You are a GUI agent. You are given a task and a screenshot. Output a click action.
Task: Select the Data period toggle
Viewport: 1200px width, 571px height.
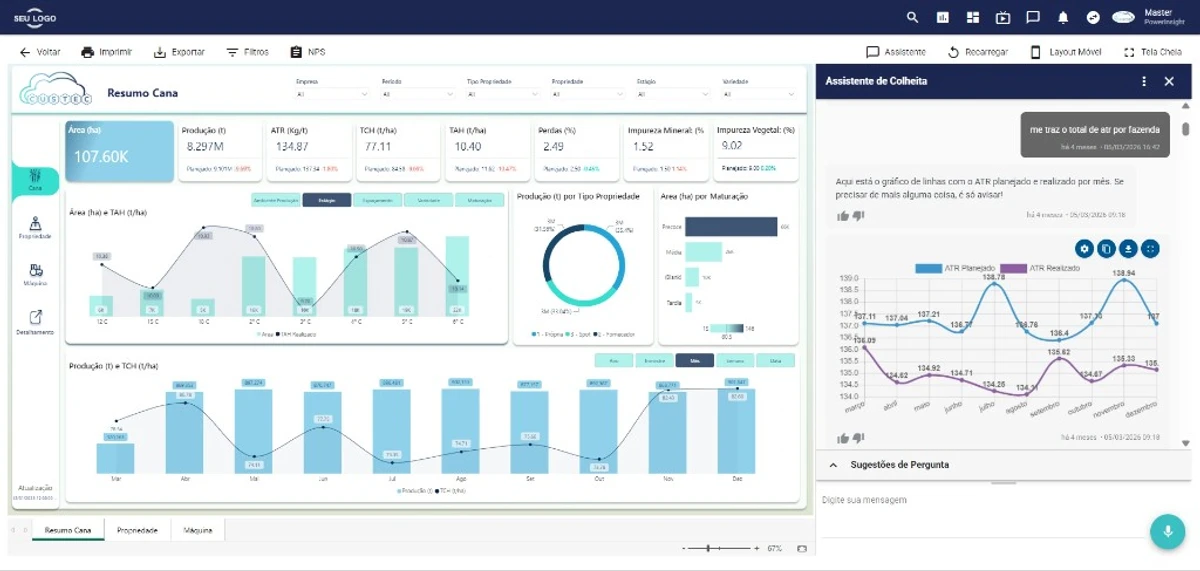[775, 360]
